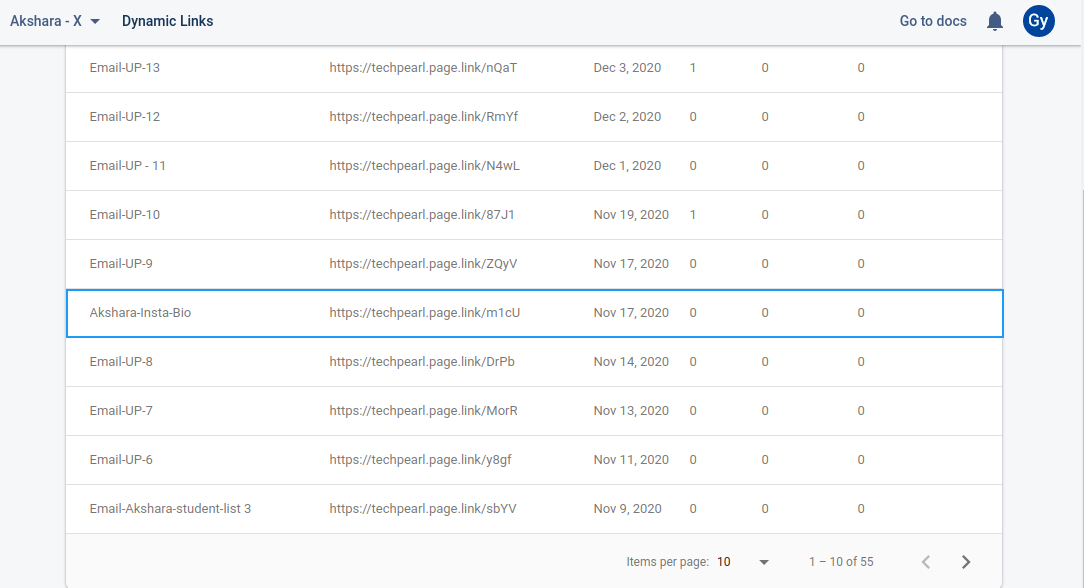Viewport: 1084px width, 588px height.
Task: Select the Email-UP-13 link name
Action: [x=124, y=68]
